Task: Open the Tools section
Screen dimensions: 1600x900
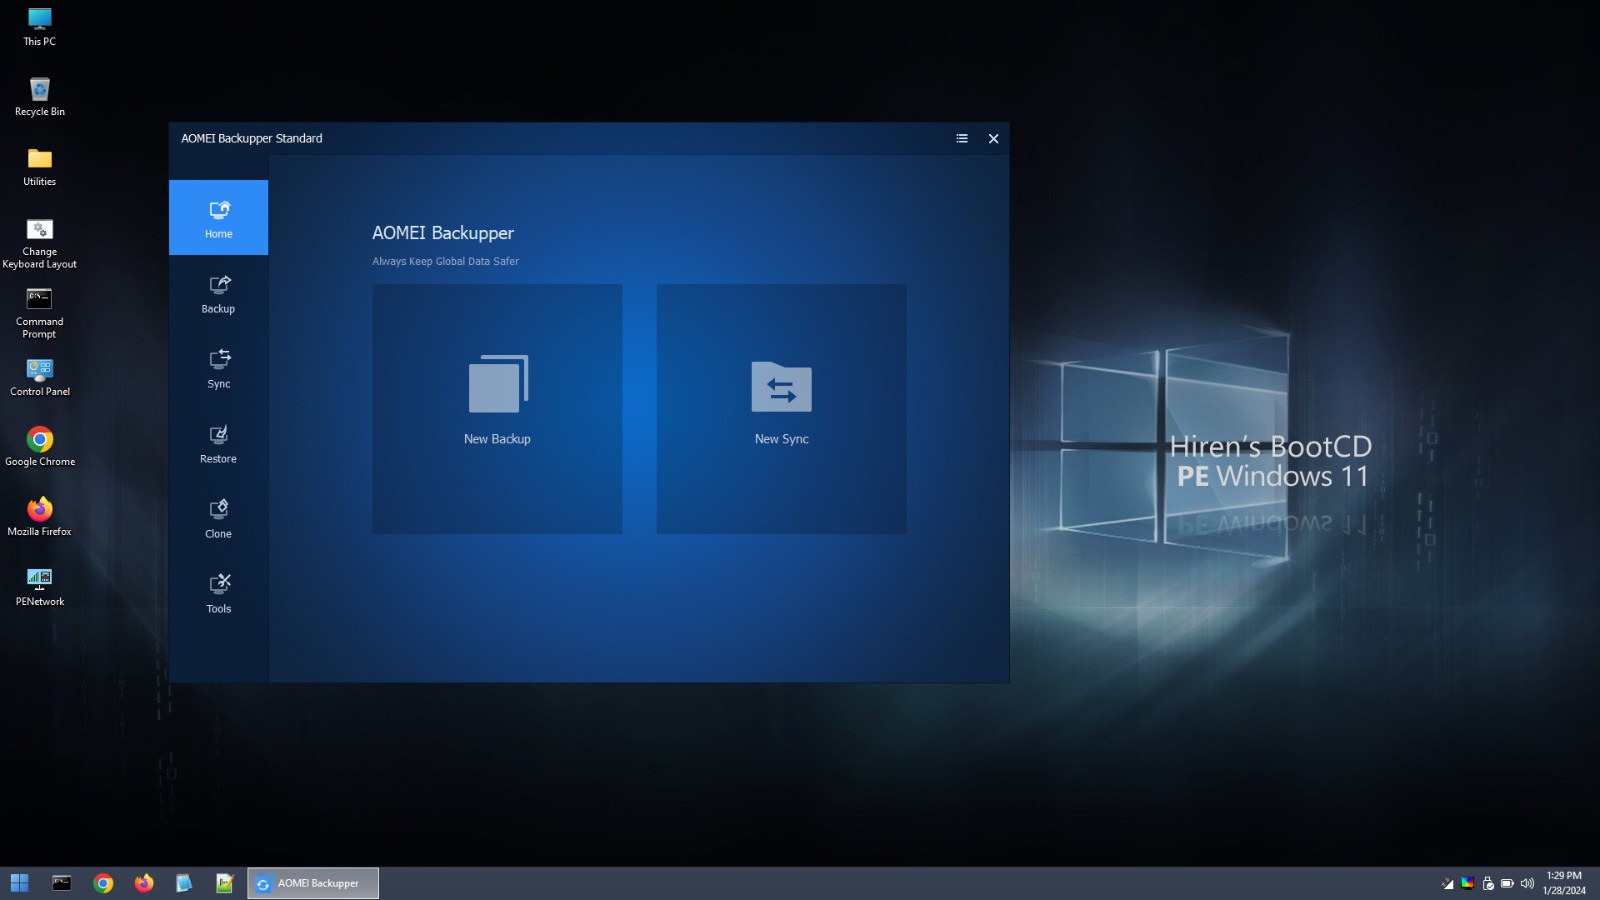Action: (x=218, y=595)
